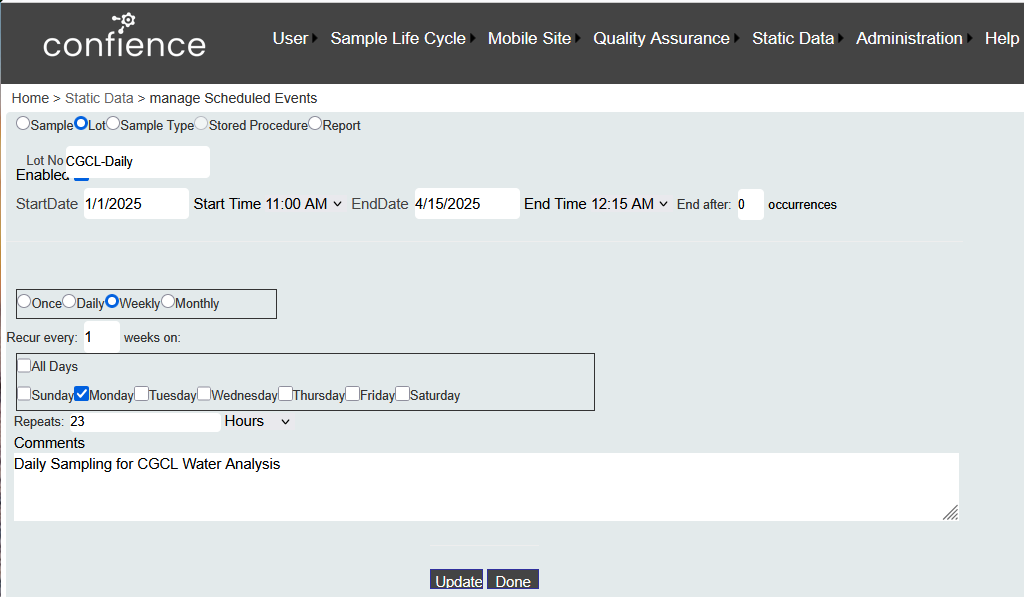Select the Sample Type radio button

113,123
